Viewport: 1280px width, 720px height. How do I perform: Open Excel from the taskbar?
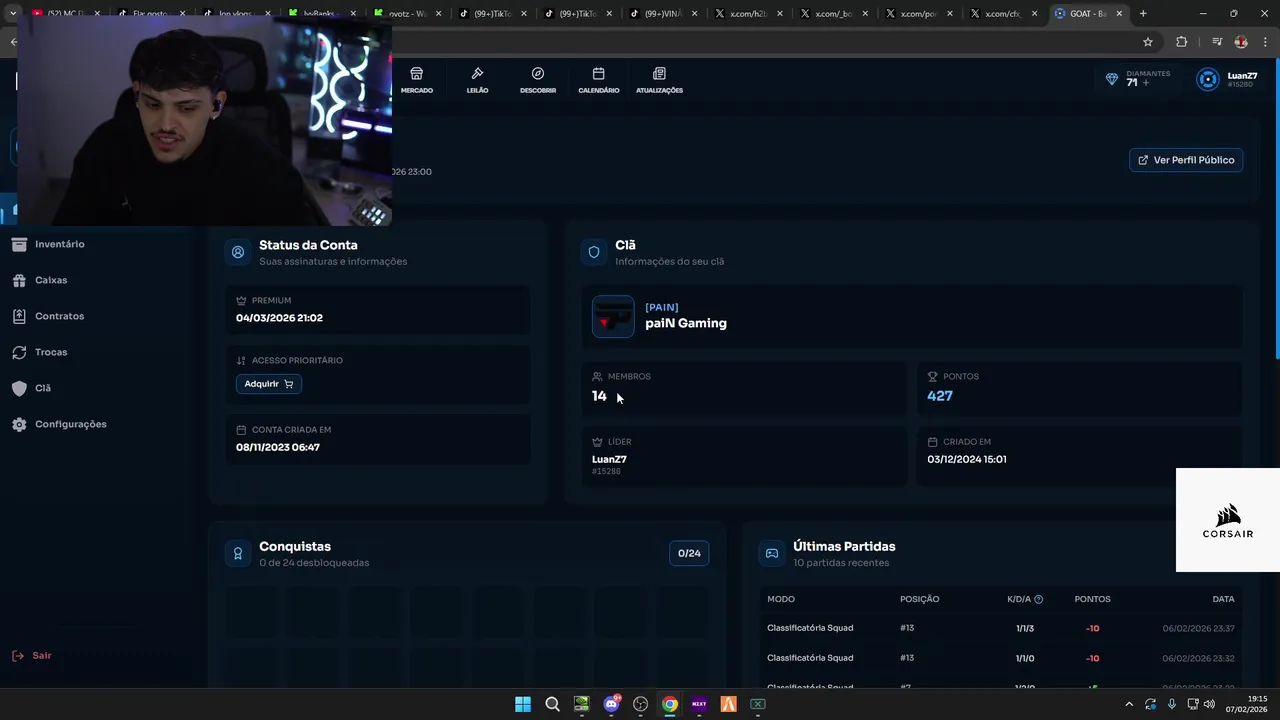(758, 704)
